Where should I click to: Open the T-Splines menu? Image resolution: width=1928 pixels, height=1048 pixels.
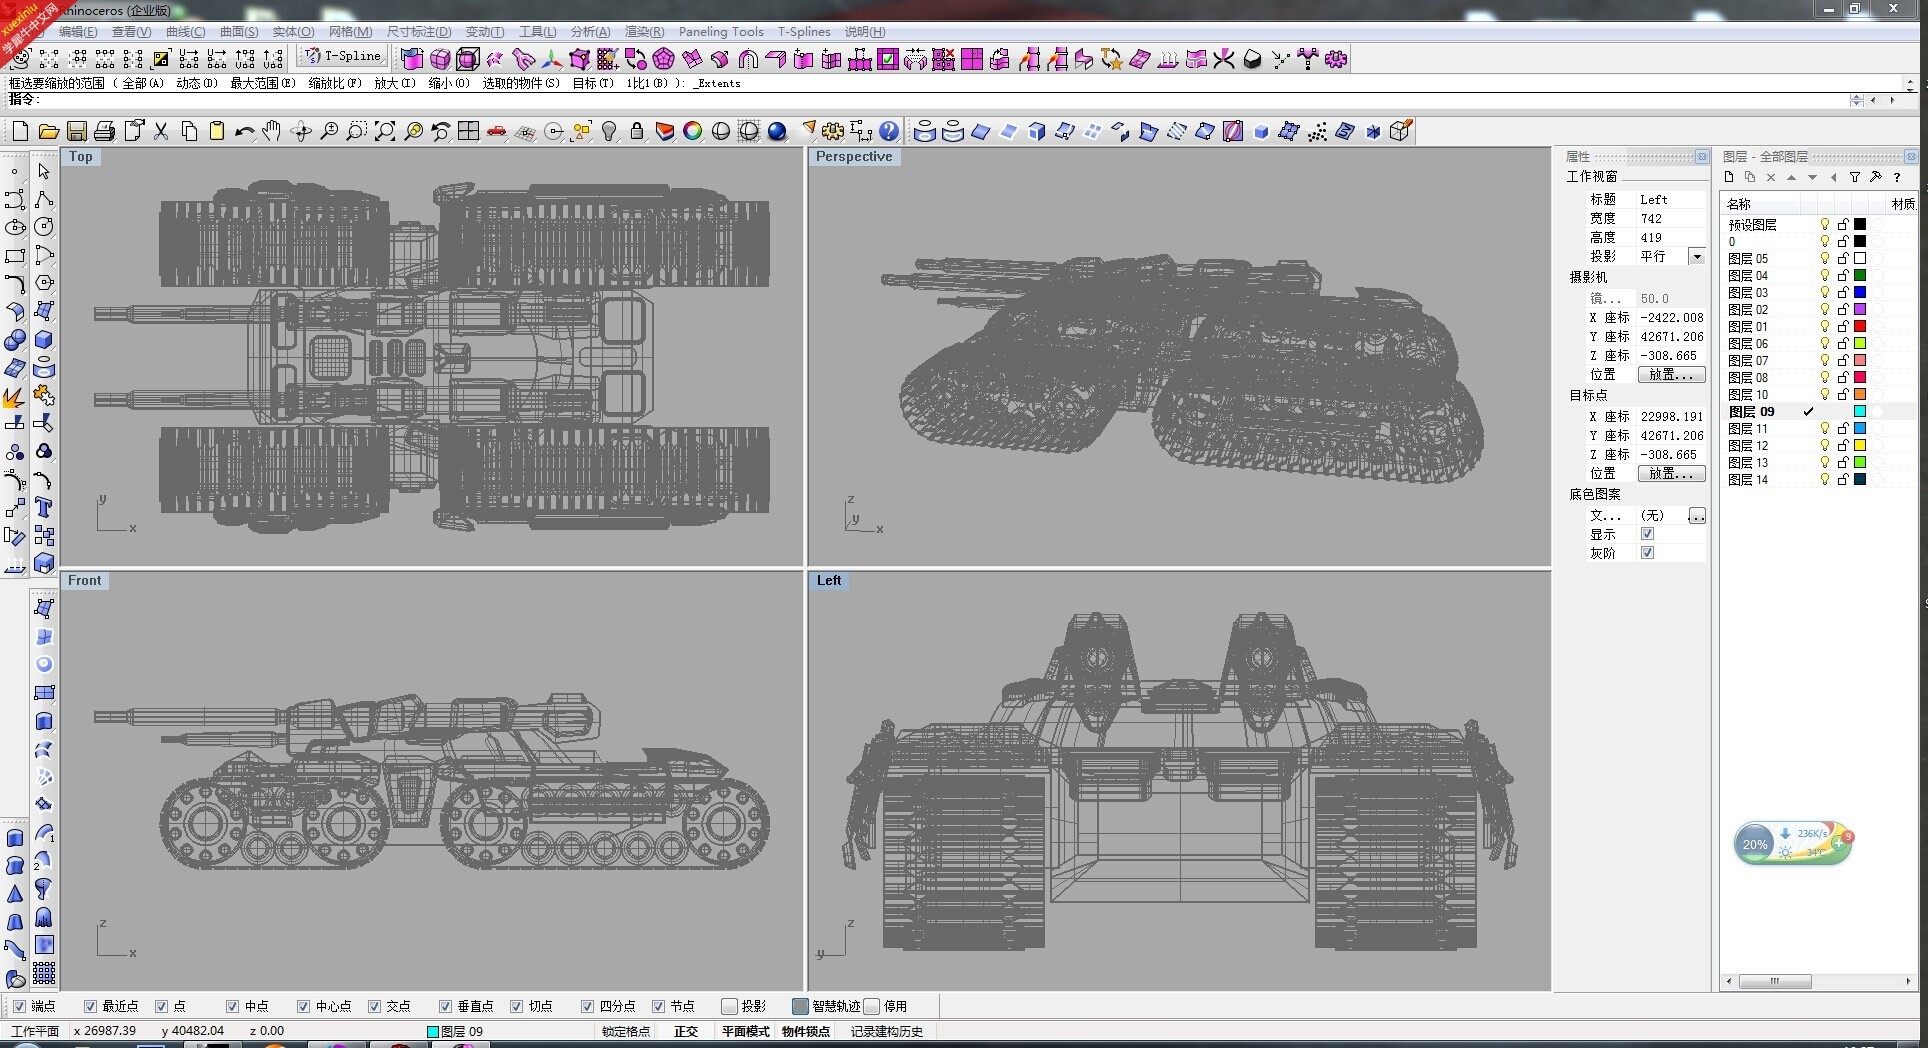[x=804, y=32]
